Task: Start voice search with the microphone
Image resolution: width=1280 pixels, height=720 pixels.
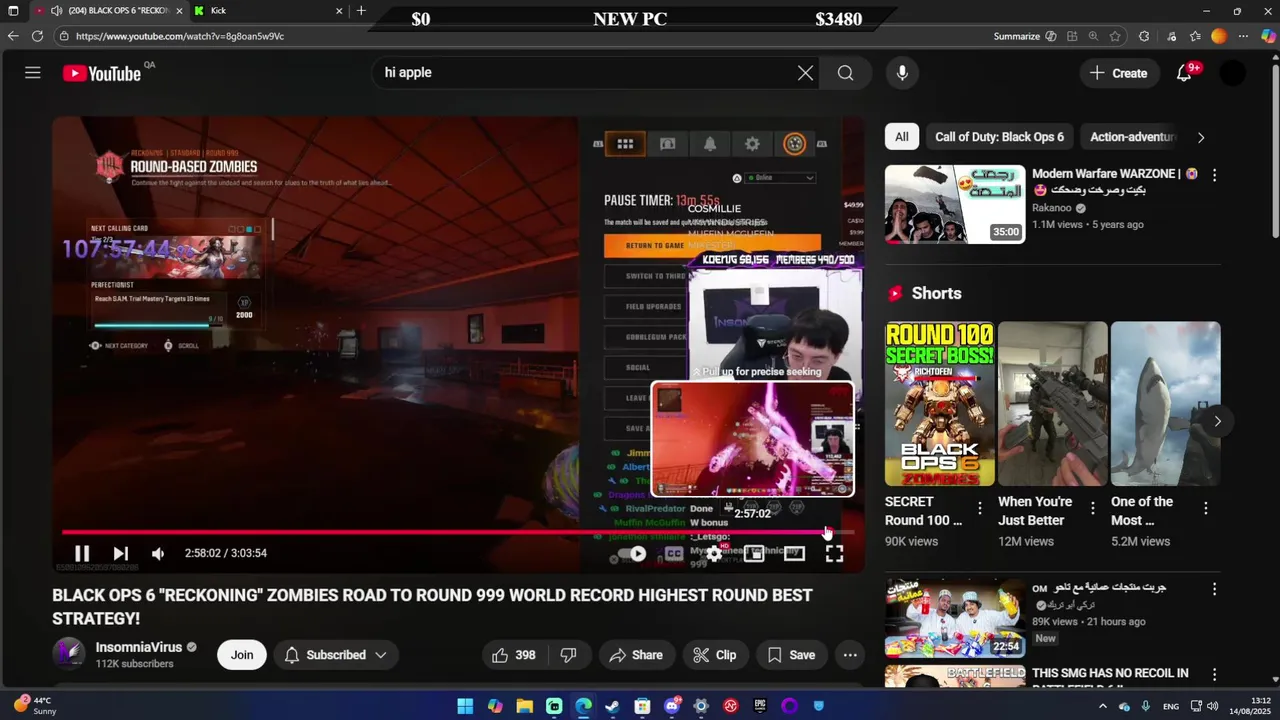Action: point(902,73)
